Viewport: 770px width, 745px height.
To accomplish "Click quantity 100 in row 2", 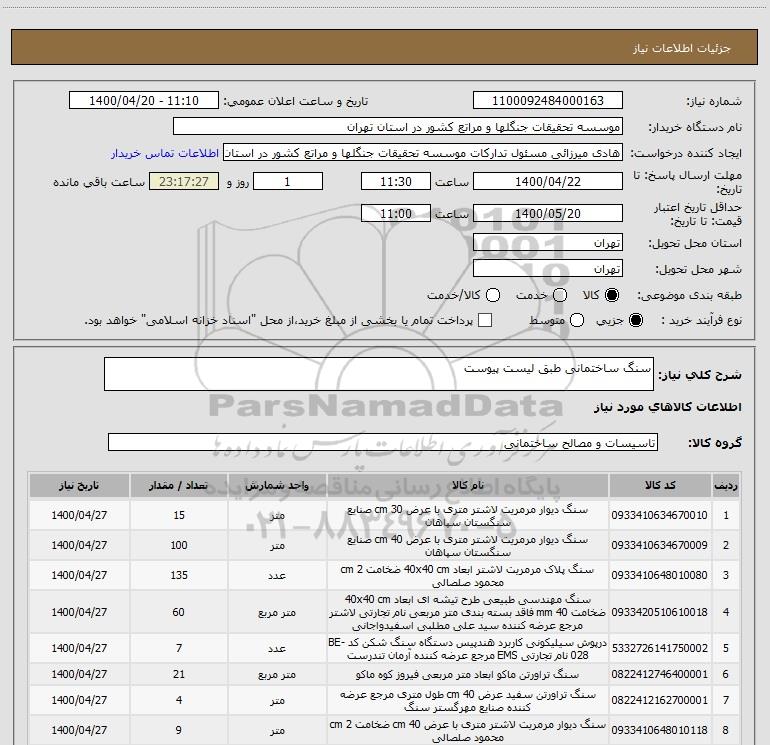I will 179,545.
